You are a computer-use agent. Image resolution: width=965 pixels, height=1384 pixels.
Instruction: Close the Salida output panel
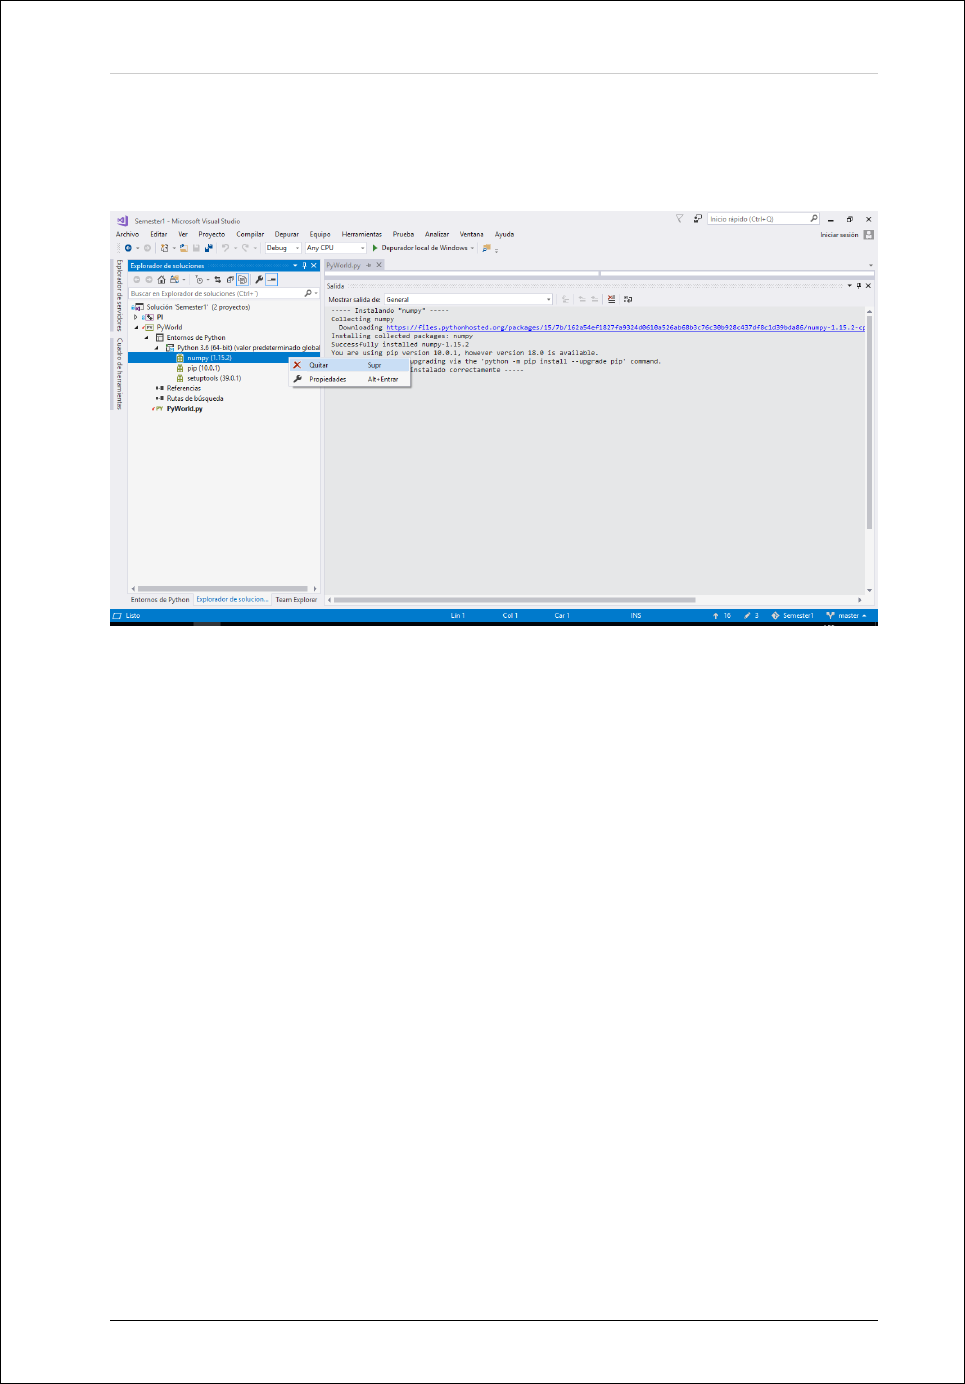click(868, 285)
